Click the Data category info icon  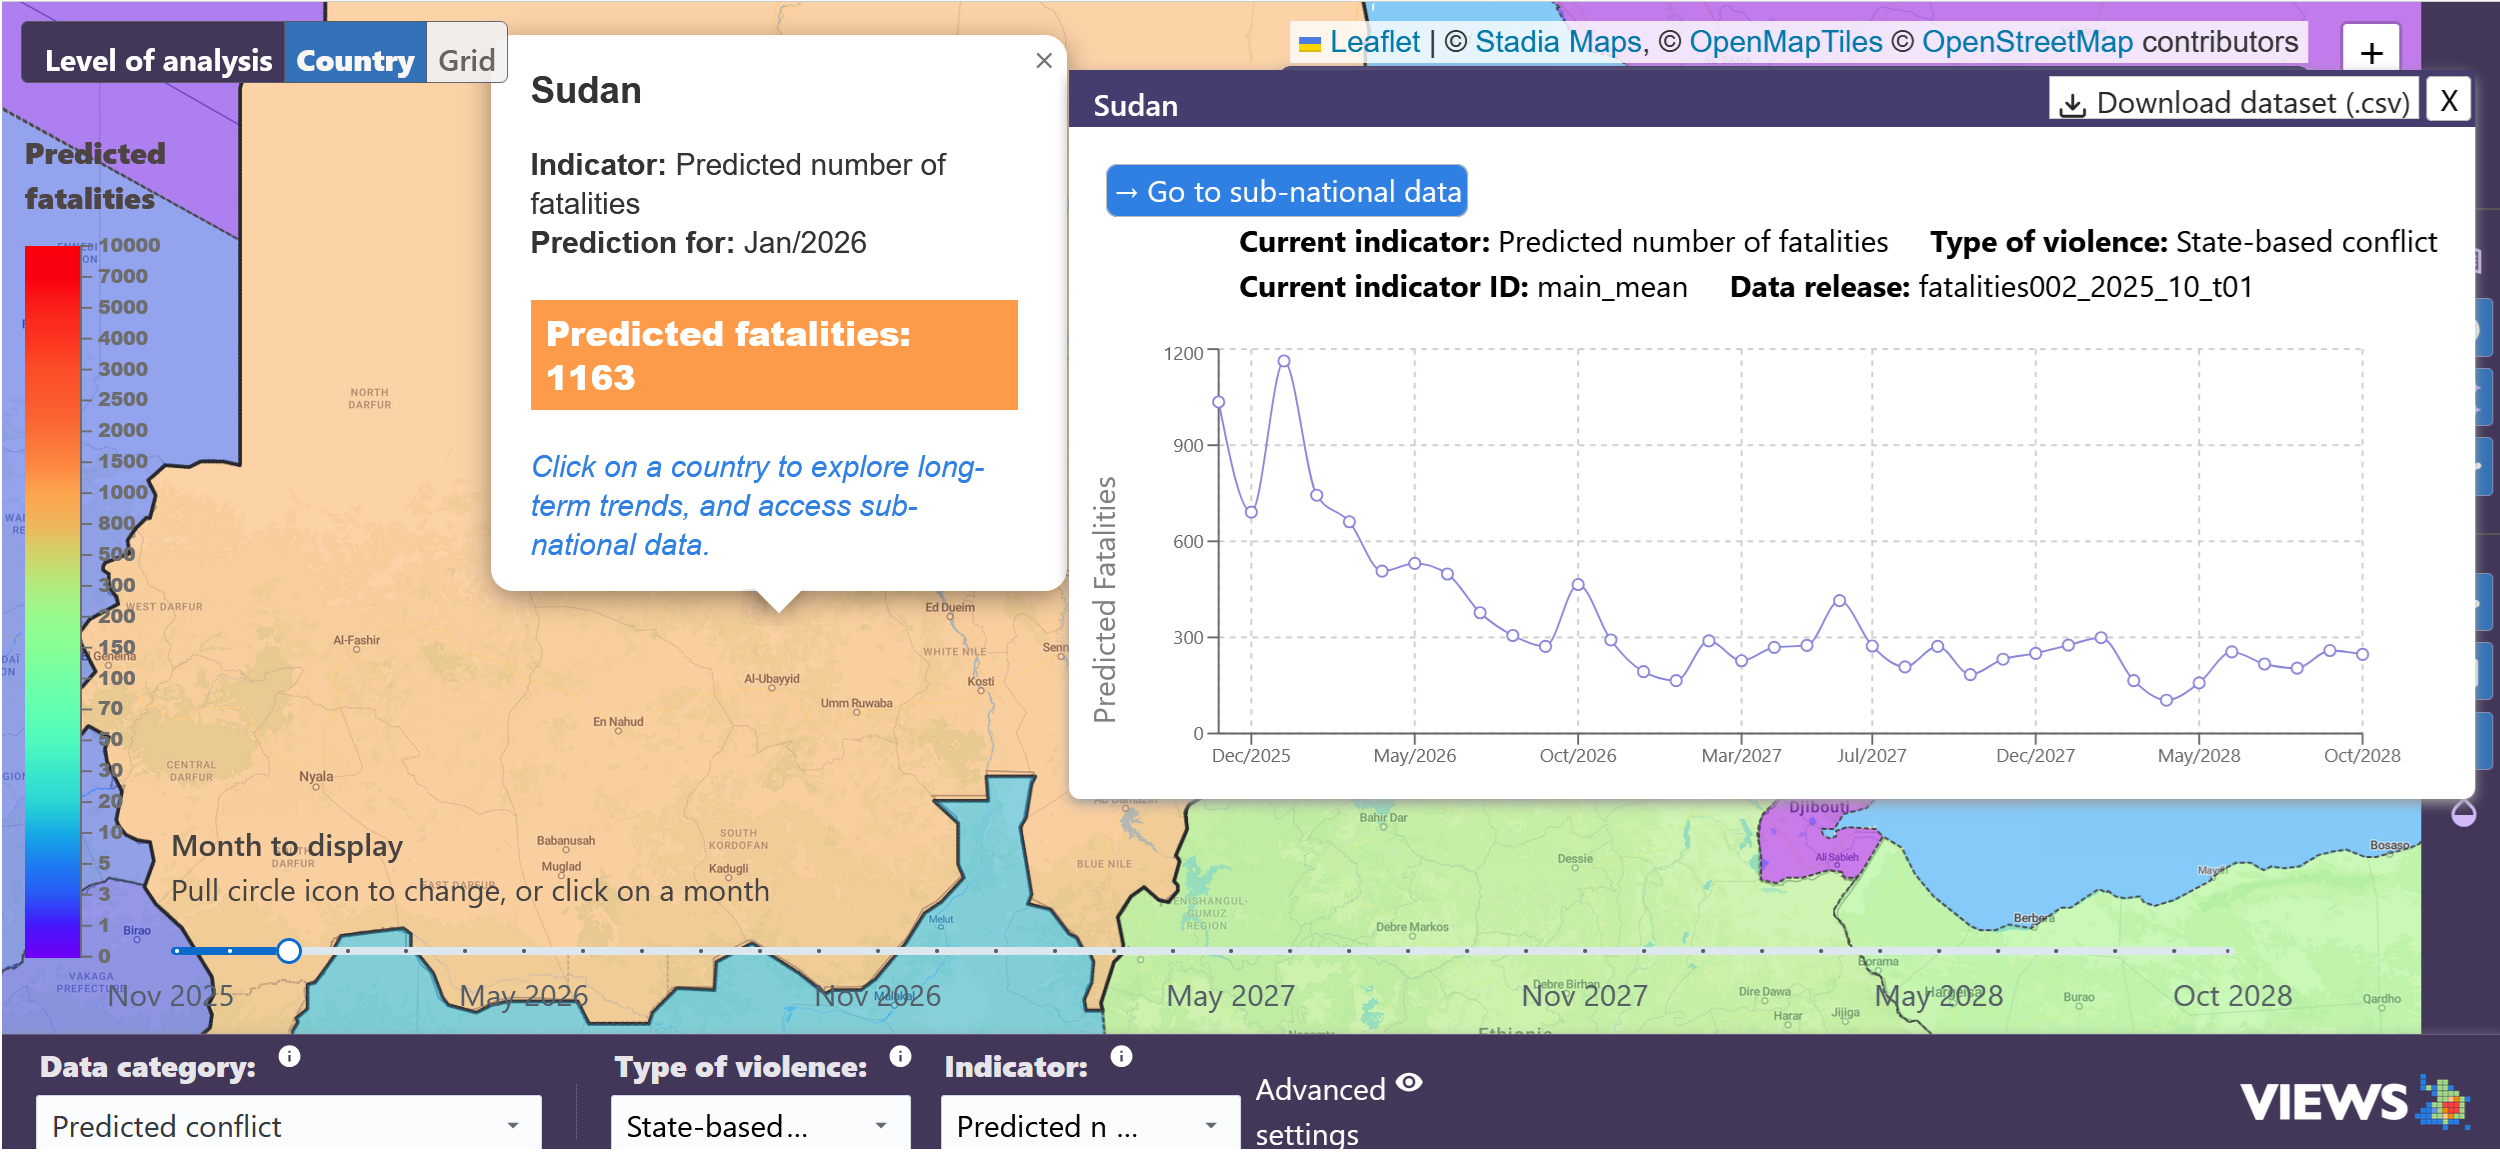289,1056
